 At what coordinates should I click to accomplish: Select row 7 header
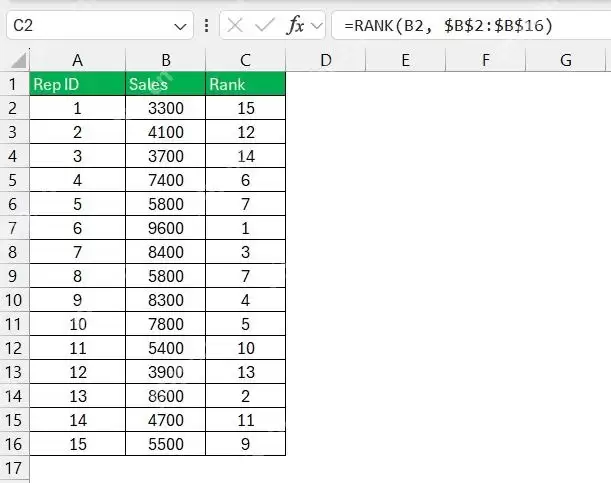[14, 228]
